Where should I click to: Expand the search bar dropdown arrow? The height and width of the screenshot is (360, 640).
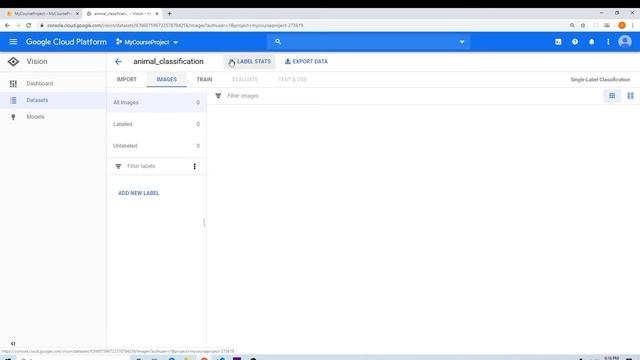pos(462,42)
